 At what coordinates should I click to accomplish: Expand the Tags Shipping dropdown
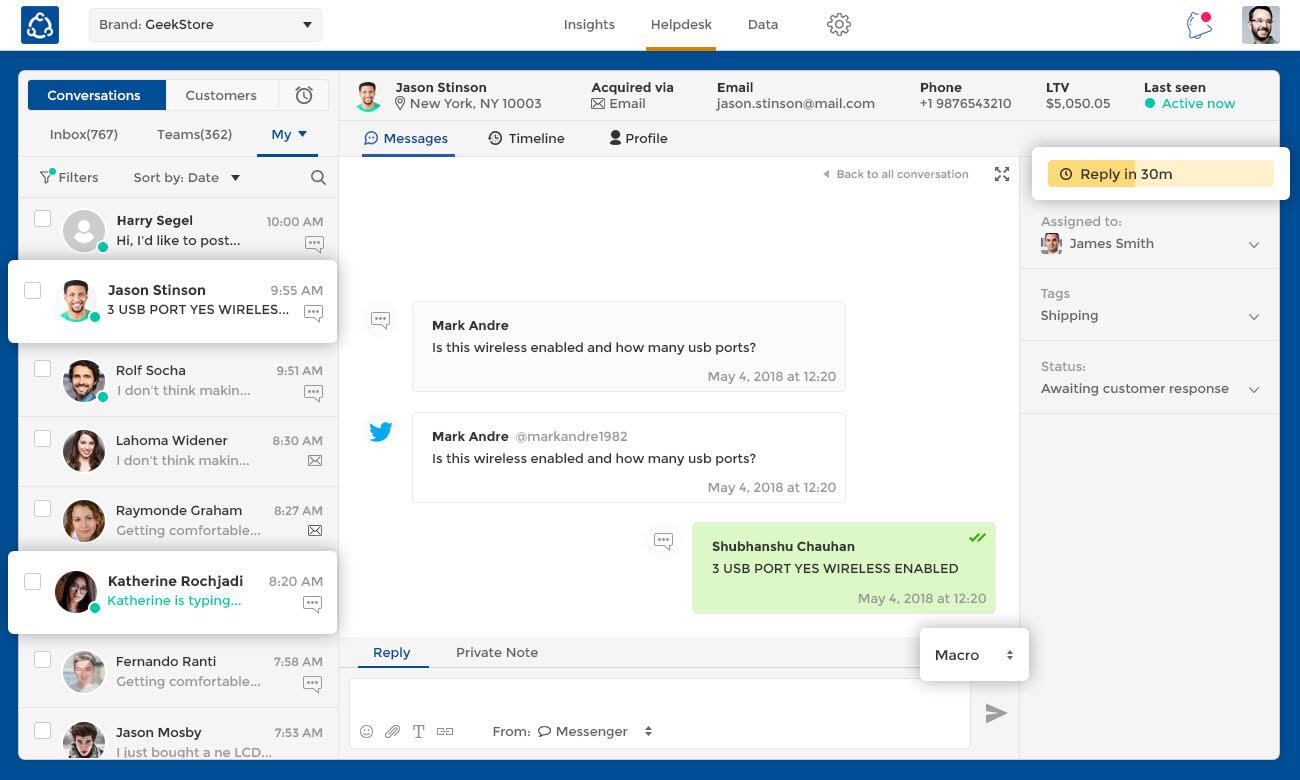tap(1150, 315)
